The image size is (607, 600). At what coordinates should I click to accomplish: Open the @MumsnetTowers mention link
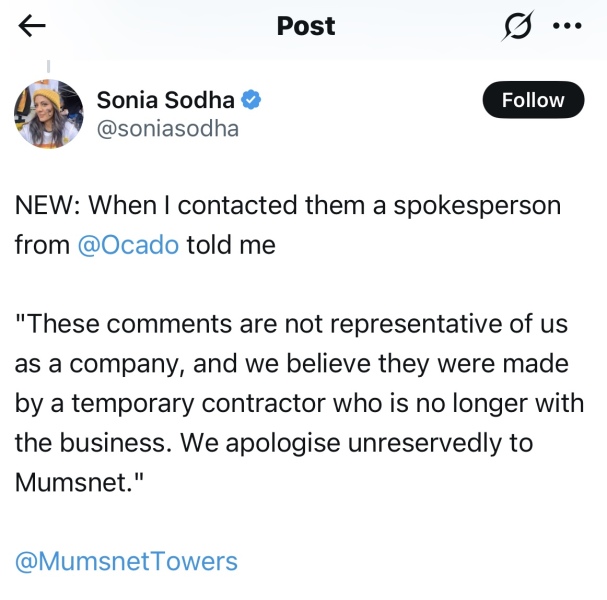pyautogui.click(x=126, y=560)
